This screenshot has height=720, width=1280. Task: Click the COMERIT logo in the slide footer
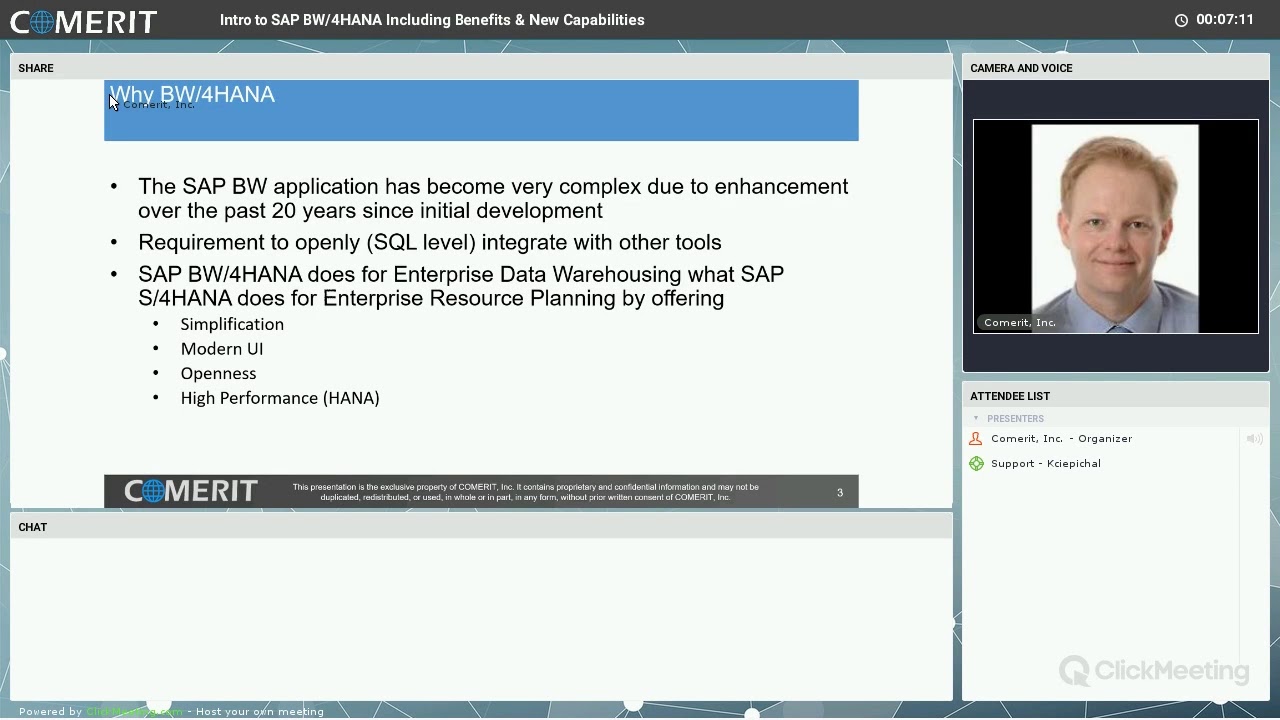191,491
